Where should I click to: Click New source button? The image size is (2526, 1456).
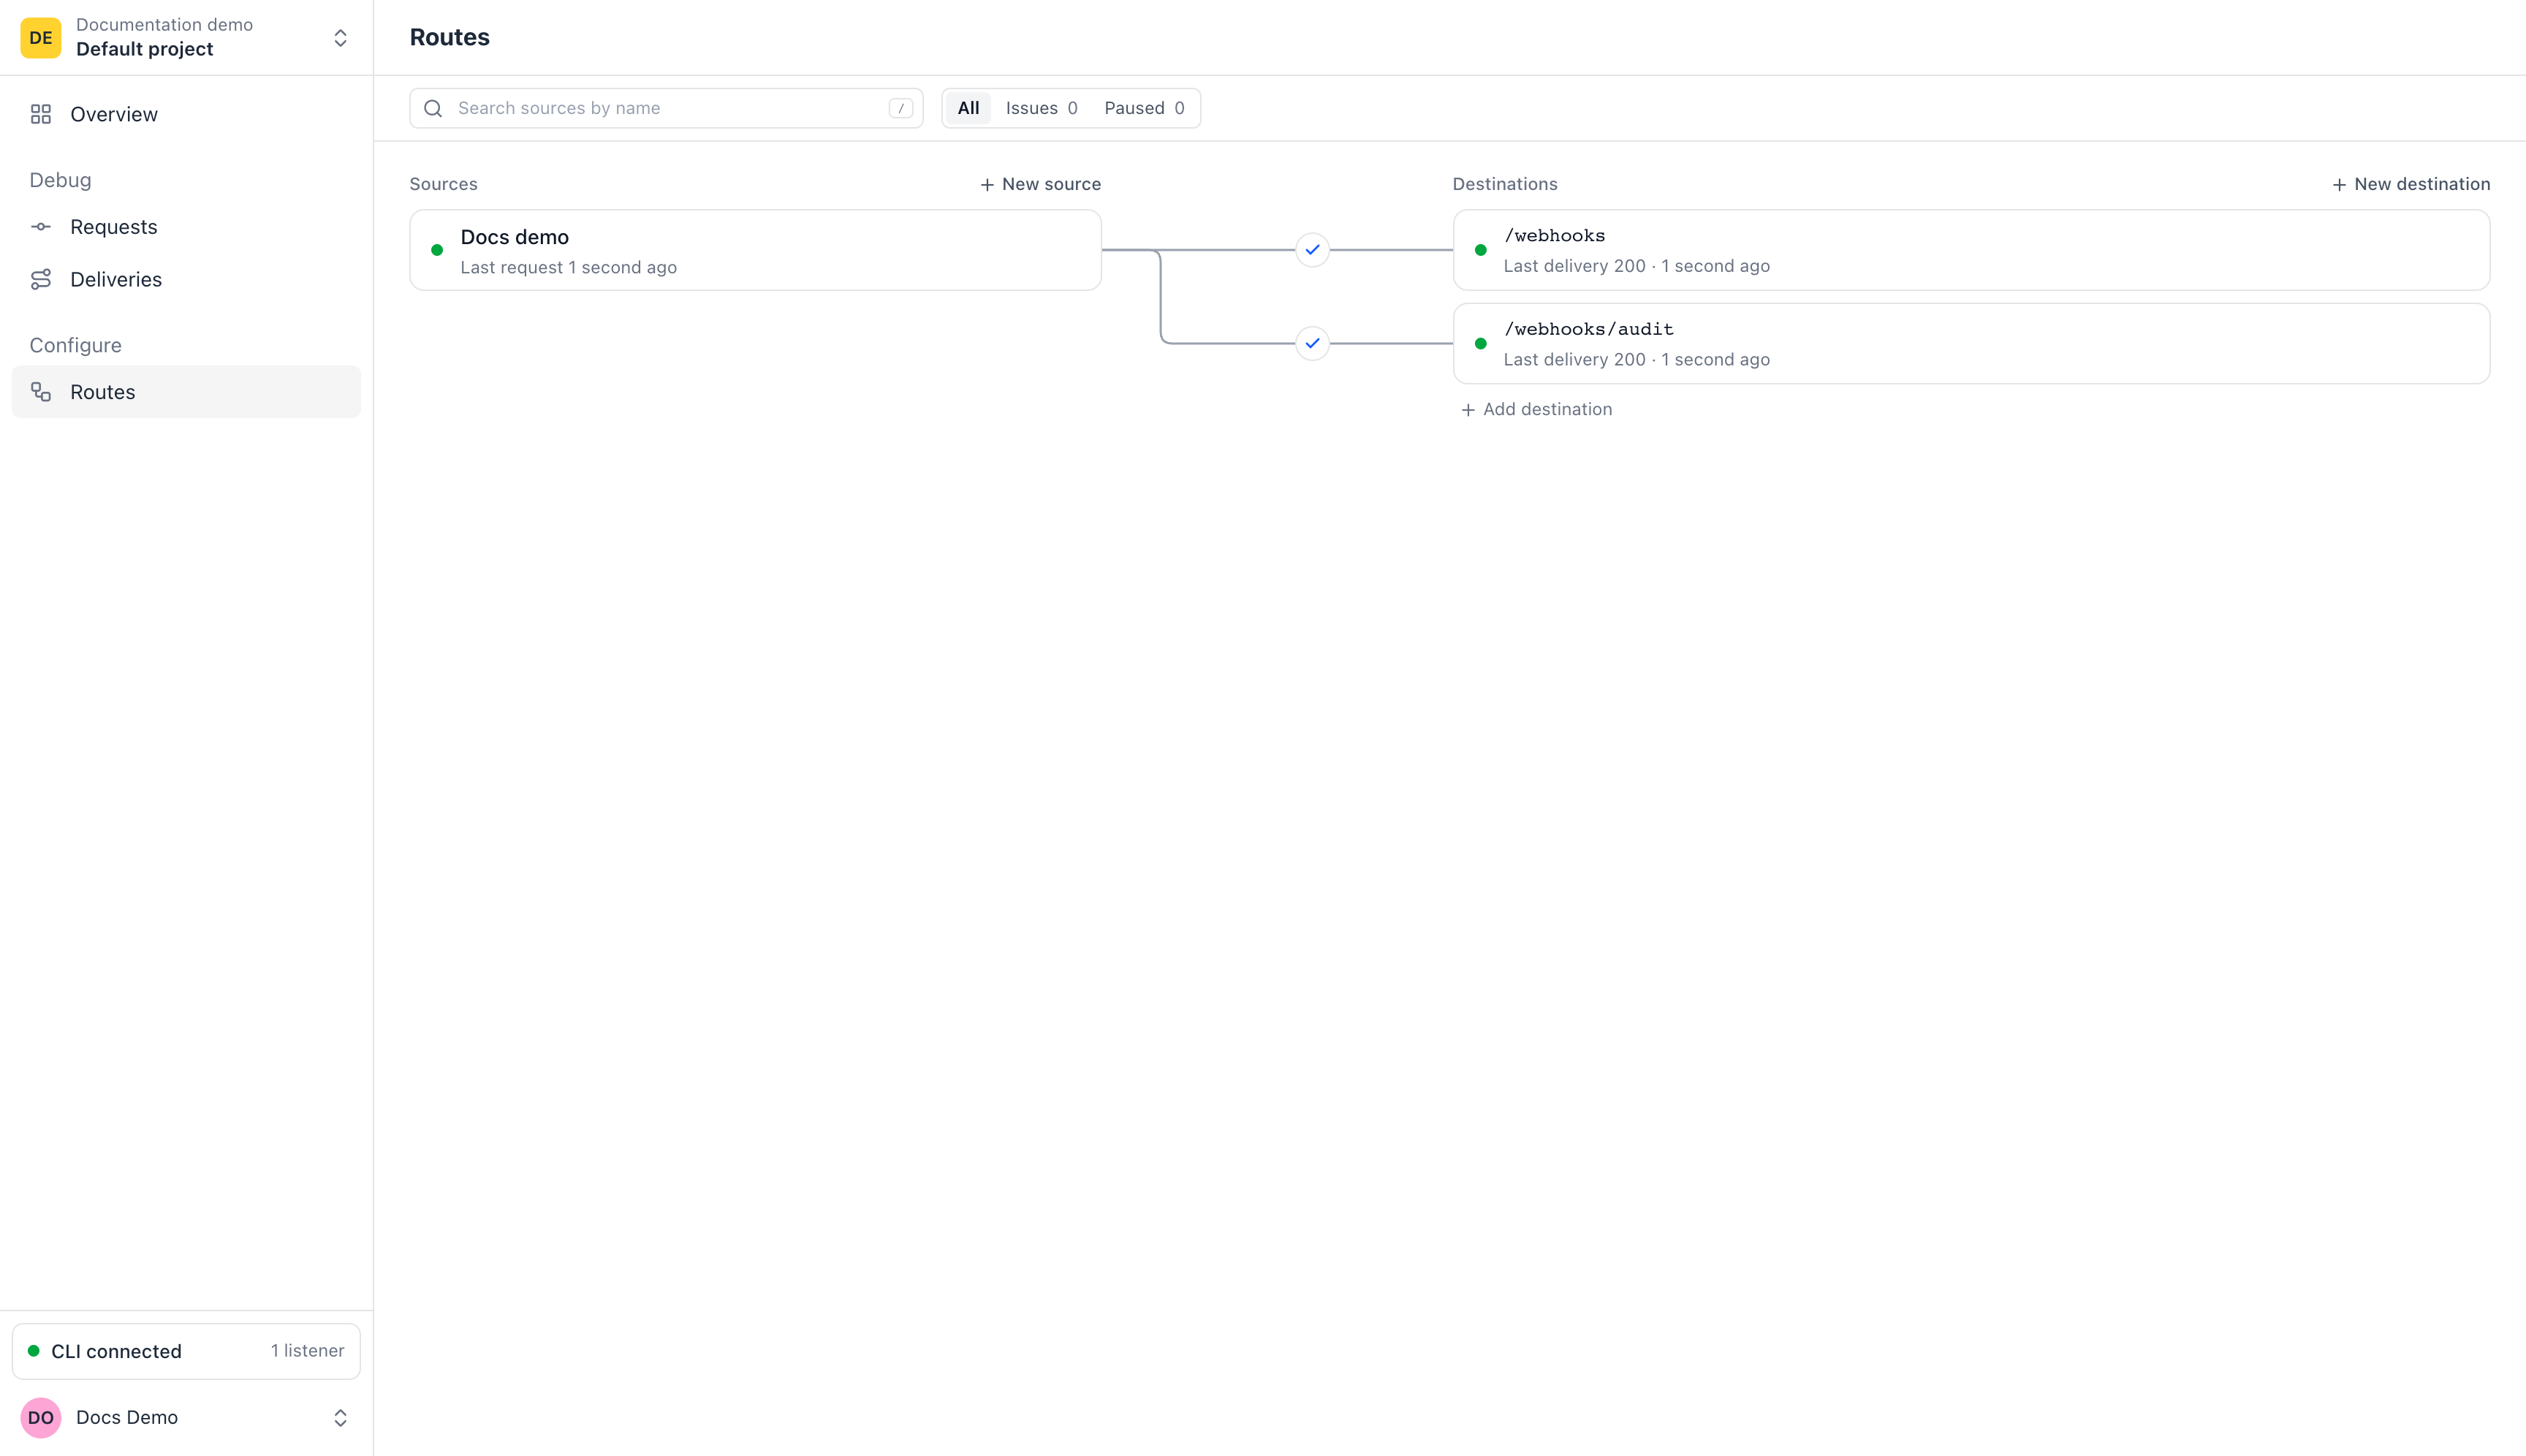[1040, 184]
